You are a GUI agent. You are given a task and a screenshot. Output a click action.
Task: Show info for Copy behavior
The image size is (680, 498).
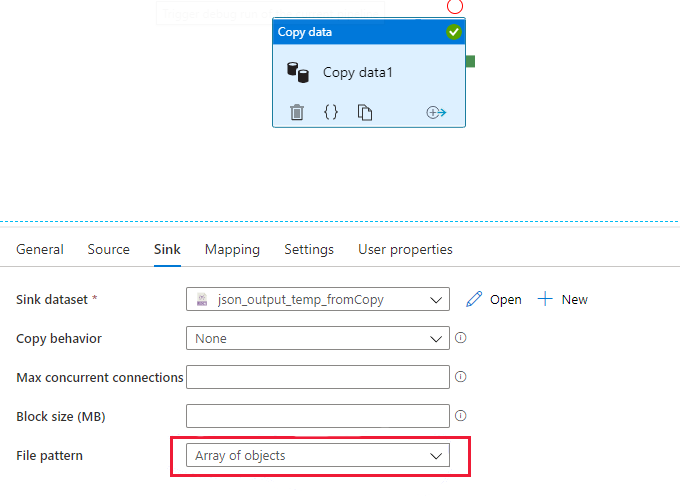pos(461,338)
